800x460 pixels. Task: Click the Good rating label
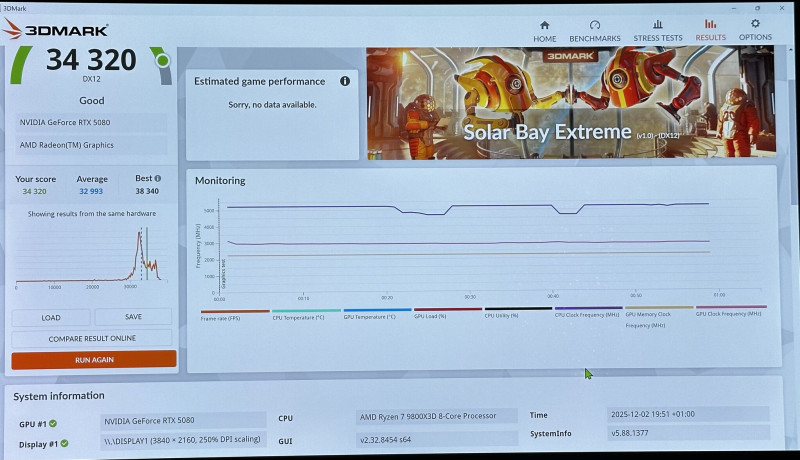coord(91,100)
